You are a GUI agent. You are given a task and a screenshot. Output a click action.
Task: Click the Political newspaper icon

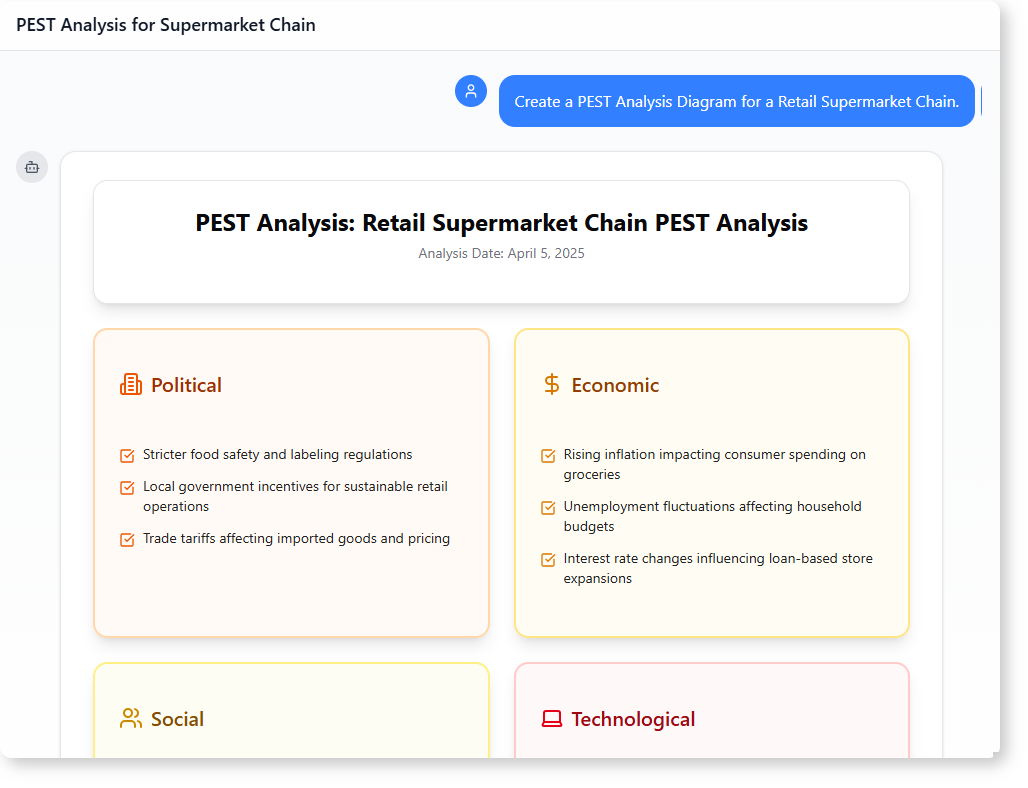(131, 385)
